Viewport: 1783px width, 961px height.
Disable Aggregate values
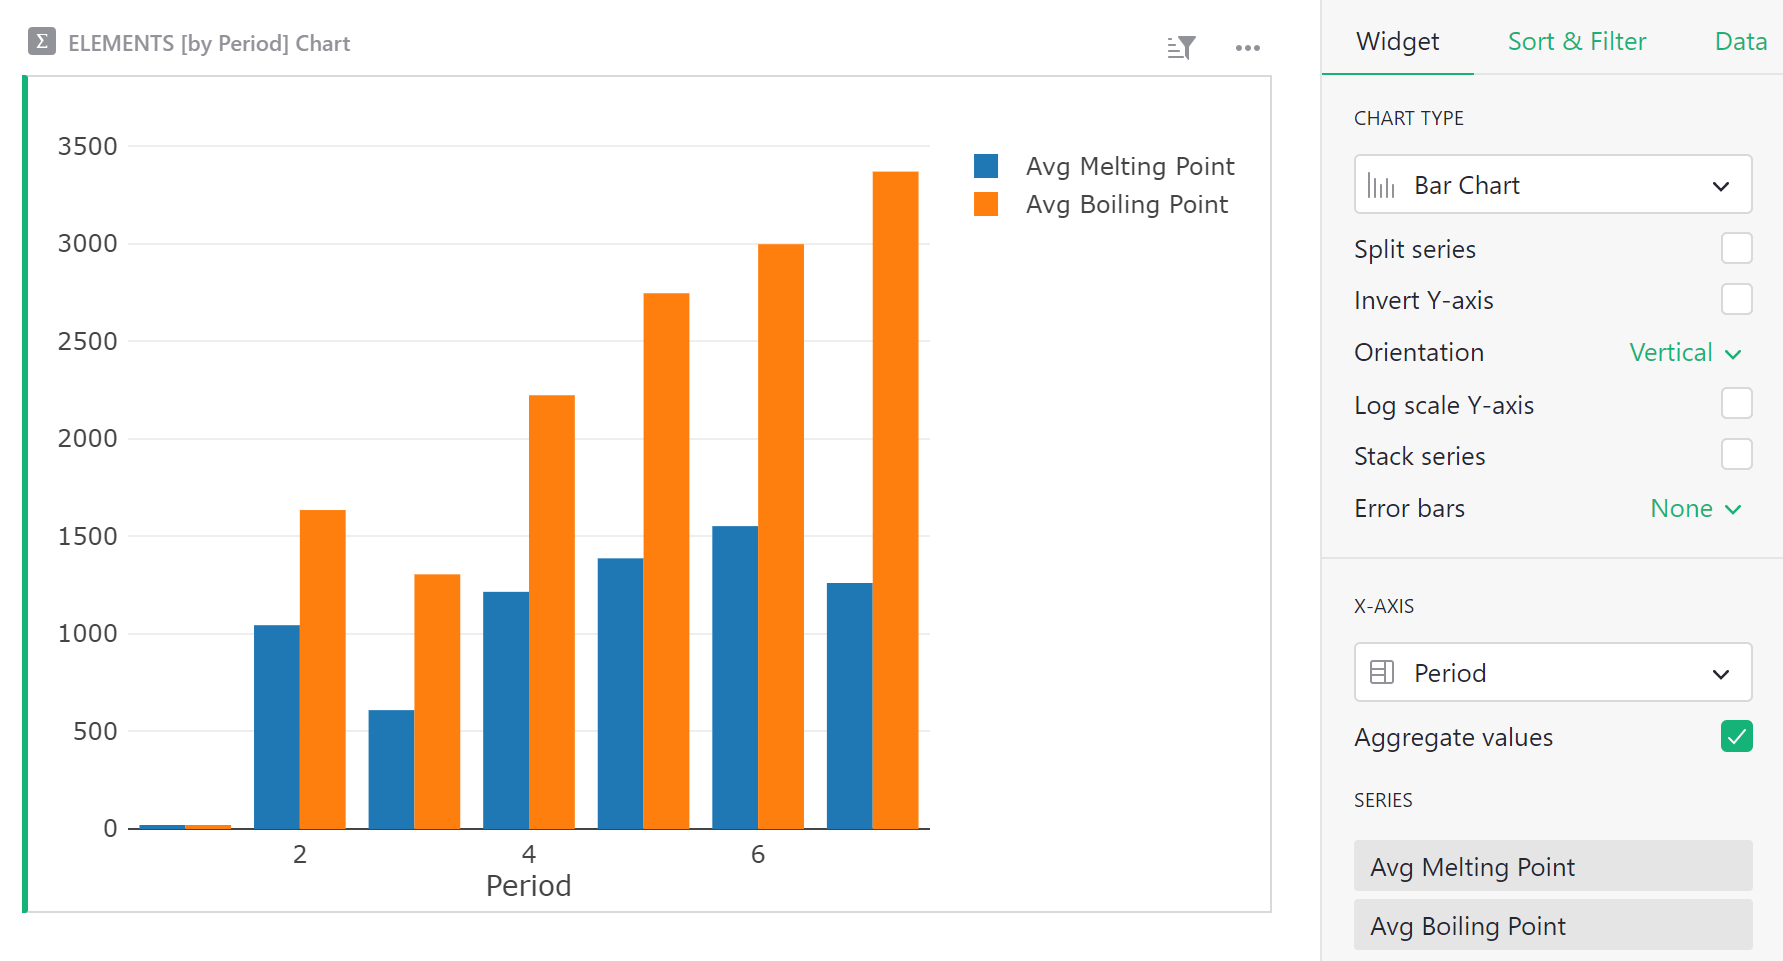pyautogui.click(x=1736, y=736)
